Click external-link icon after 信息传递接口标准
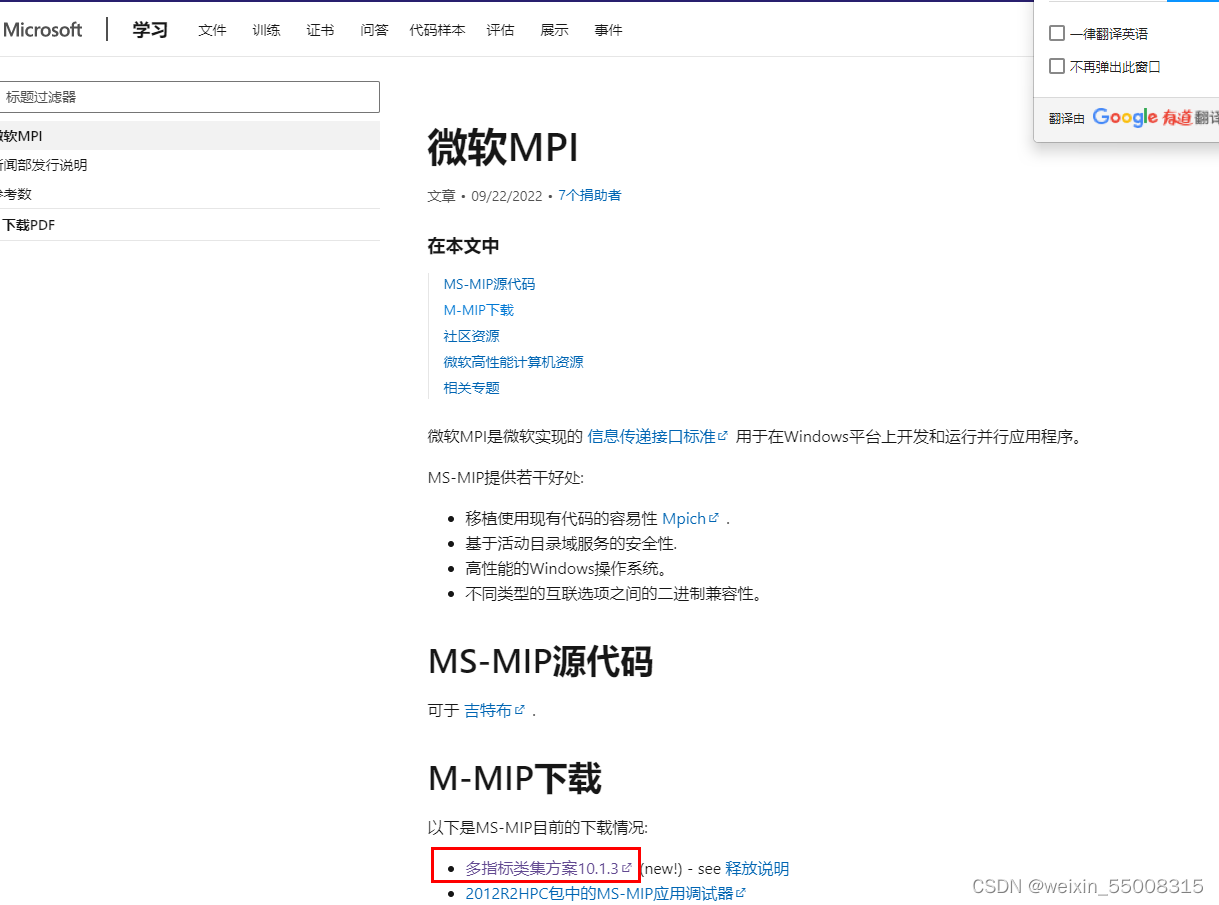1219x905 pixels. pyautogui.click(x=723, y=437)
